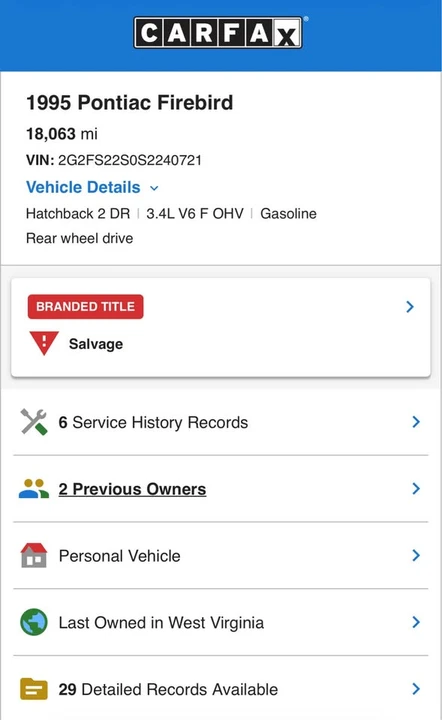Viewport: 442px width, 720px height.
Task: Click the globe icon for last owned location
Action: pos(34,622)
